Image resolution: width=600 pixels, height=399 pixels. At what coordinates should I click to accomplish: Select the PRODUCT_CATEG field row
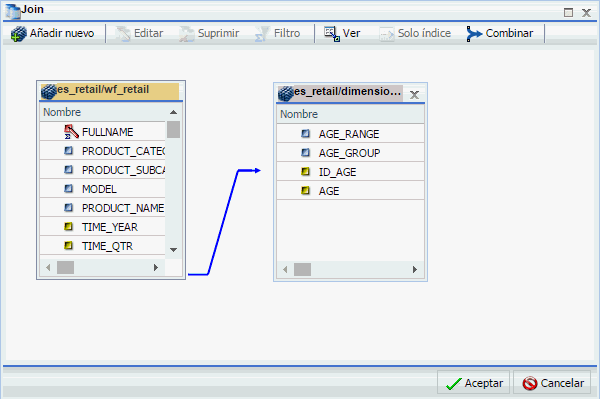click(x=103, y=151)
